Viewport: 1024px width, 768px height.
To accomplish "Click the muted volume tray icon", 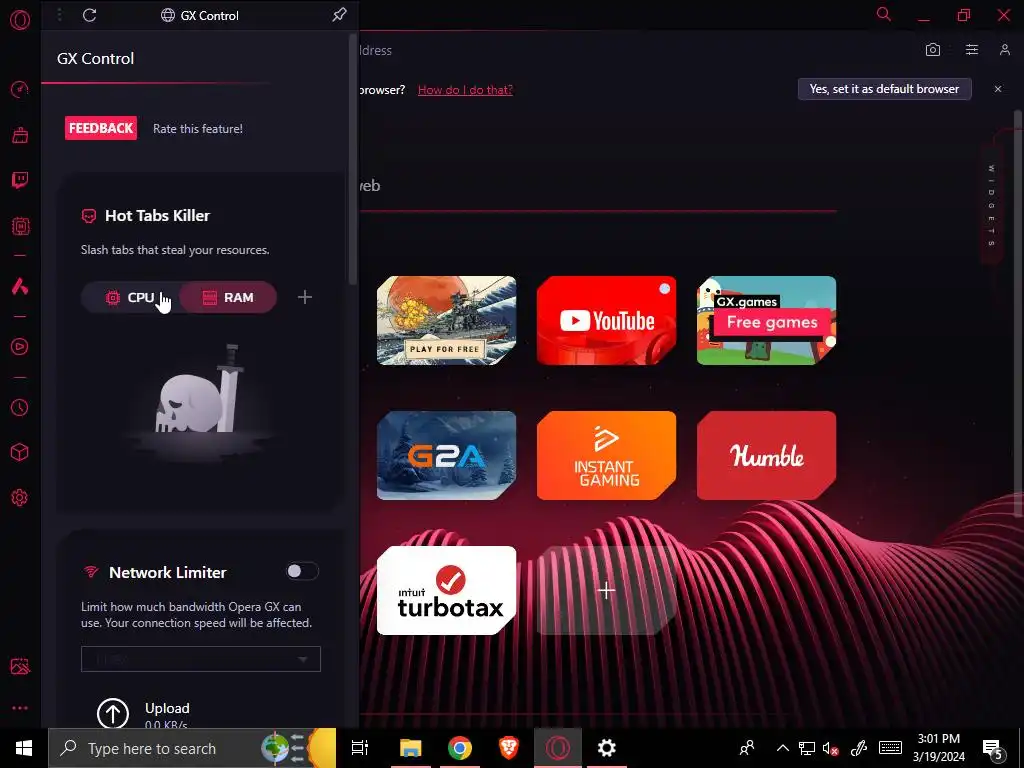I will pos(831,748).
